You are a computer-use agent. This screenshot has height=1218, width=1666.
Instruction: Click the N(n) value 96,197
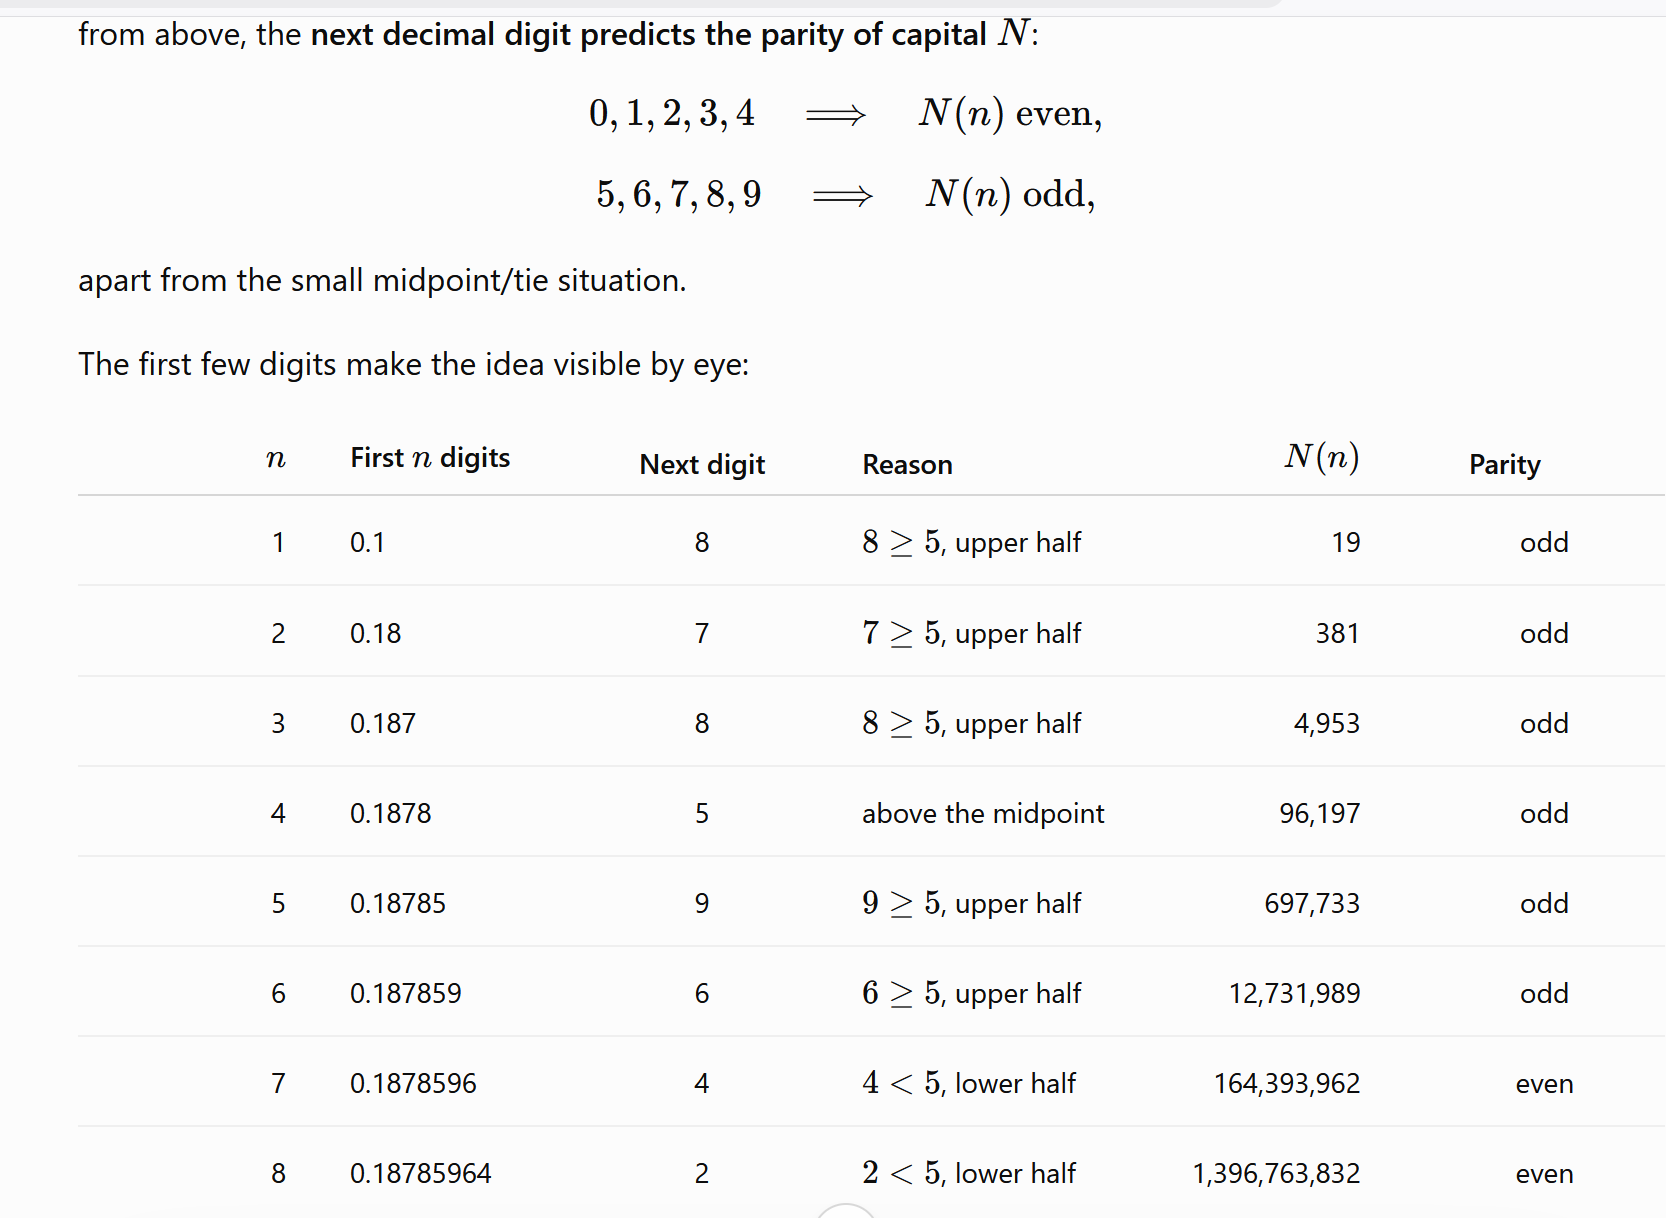click(1319, 813)
